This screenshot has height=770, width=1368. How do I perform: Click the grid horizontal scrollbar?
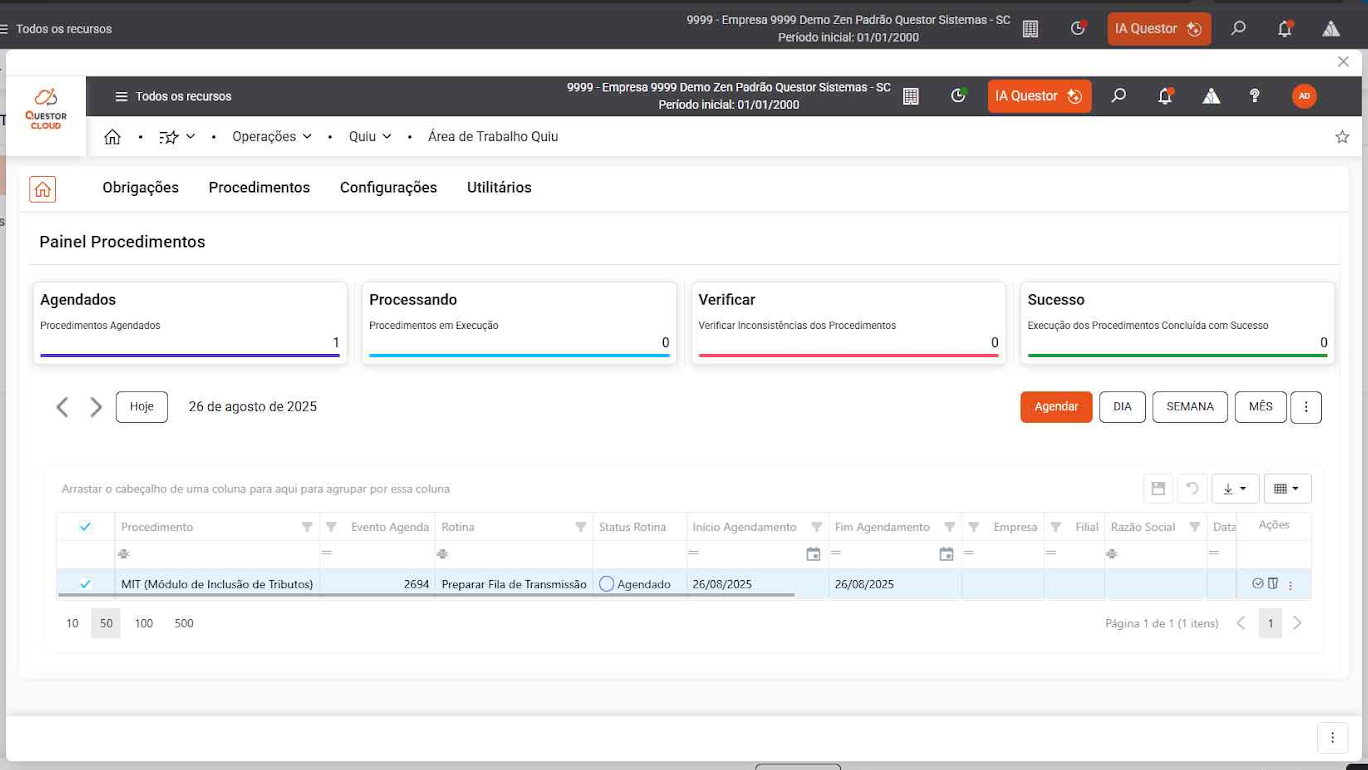click(426, 595)
